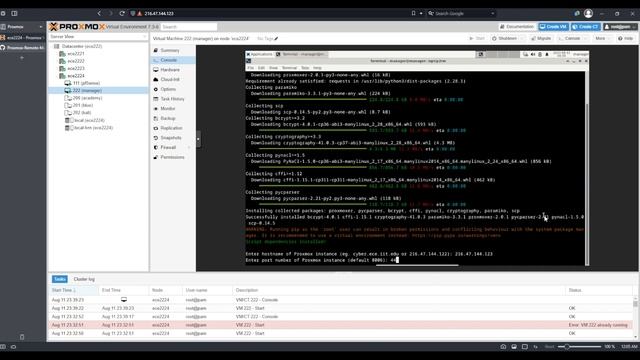Click the Shutdown button
The image size is (640, 360).
click(504, 38)
